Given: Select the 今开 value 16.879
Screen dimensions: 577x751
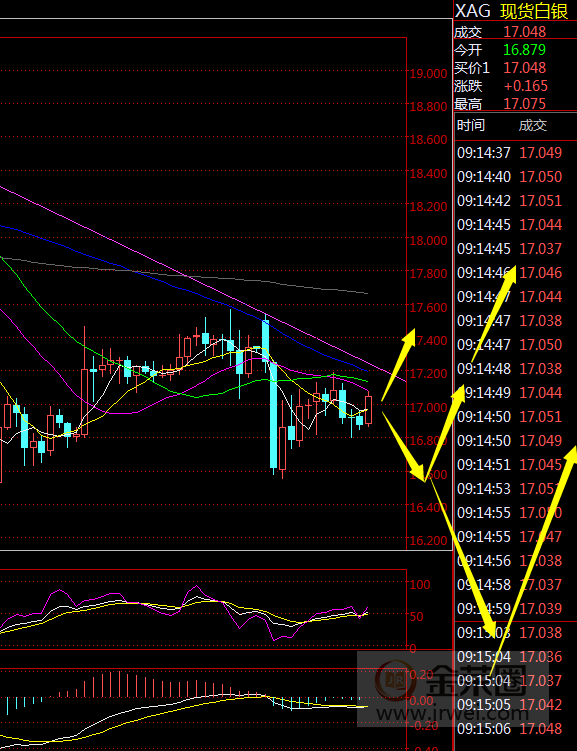Looking at the screenshot, I should [x=524, y=50].
